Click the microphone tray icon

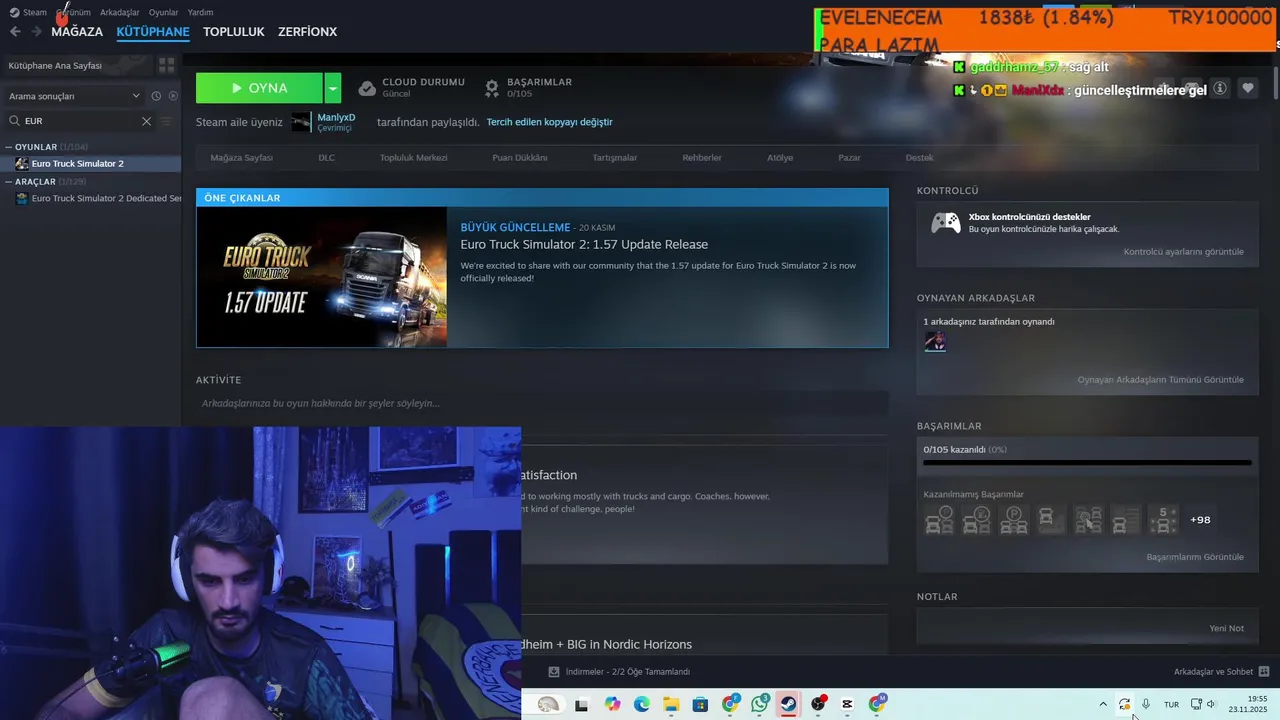(x=1146, y=704)
